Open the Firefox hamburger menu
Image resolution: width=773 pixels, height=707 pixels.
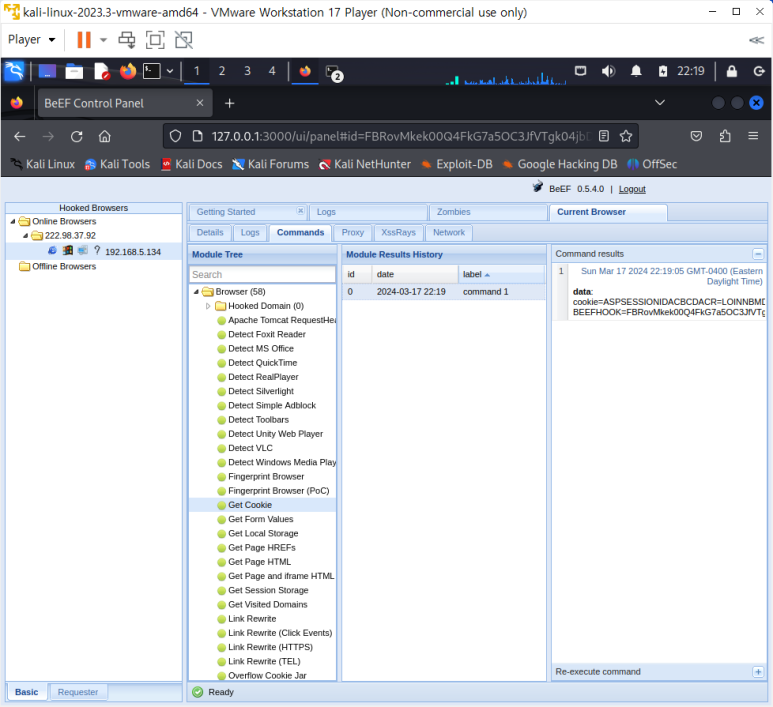pos(753,136)
